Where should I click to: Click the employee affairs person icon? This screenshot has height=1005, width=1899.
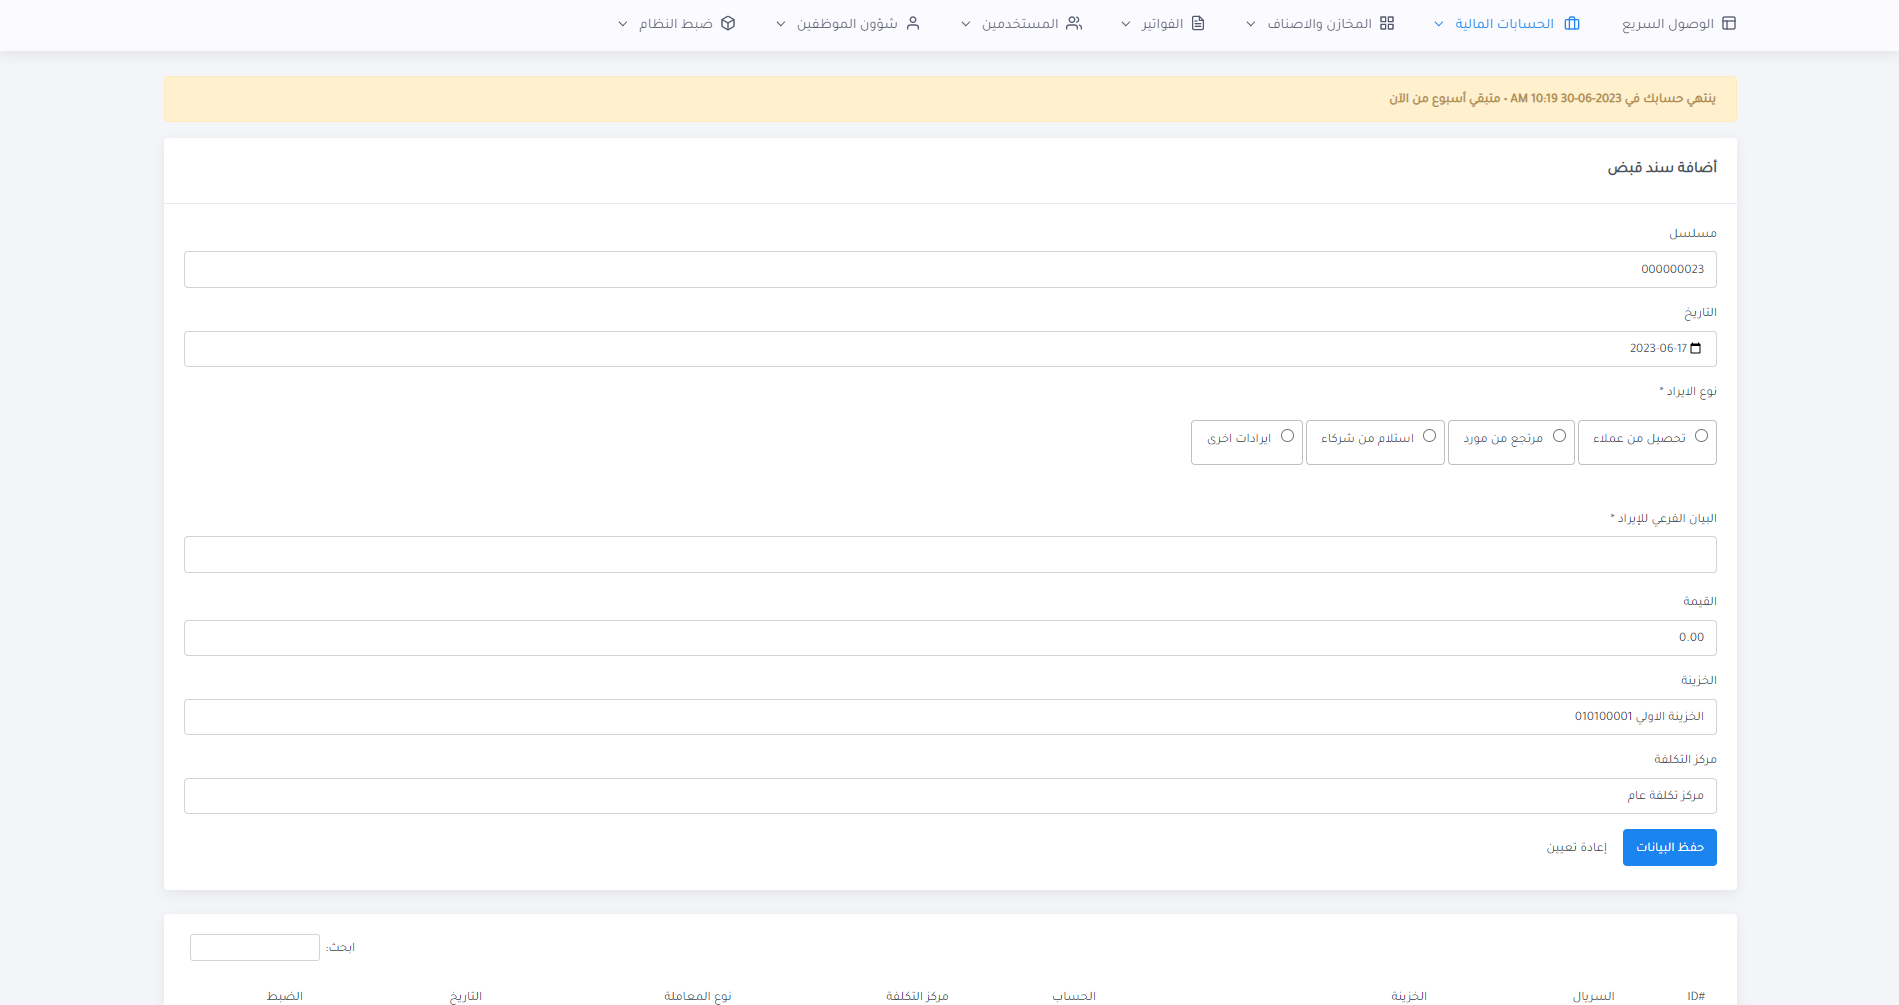coord(913,23)
